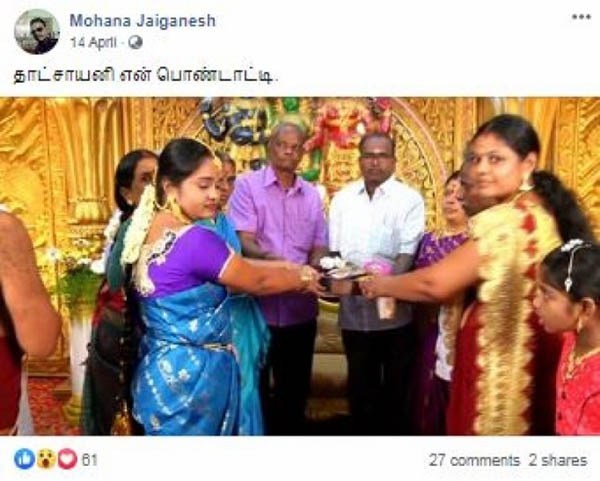Click the globe public privacy icon
The height and width of the screenshot is (481, 600).
pyautogui.click(x=135, y=42)
